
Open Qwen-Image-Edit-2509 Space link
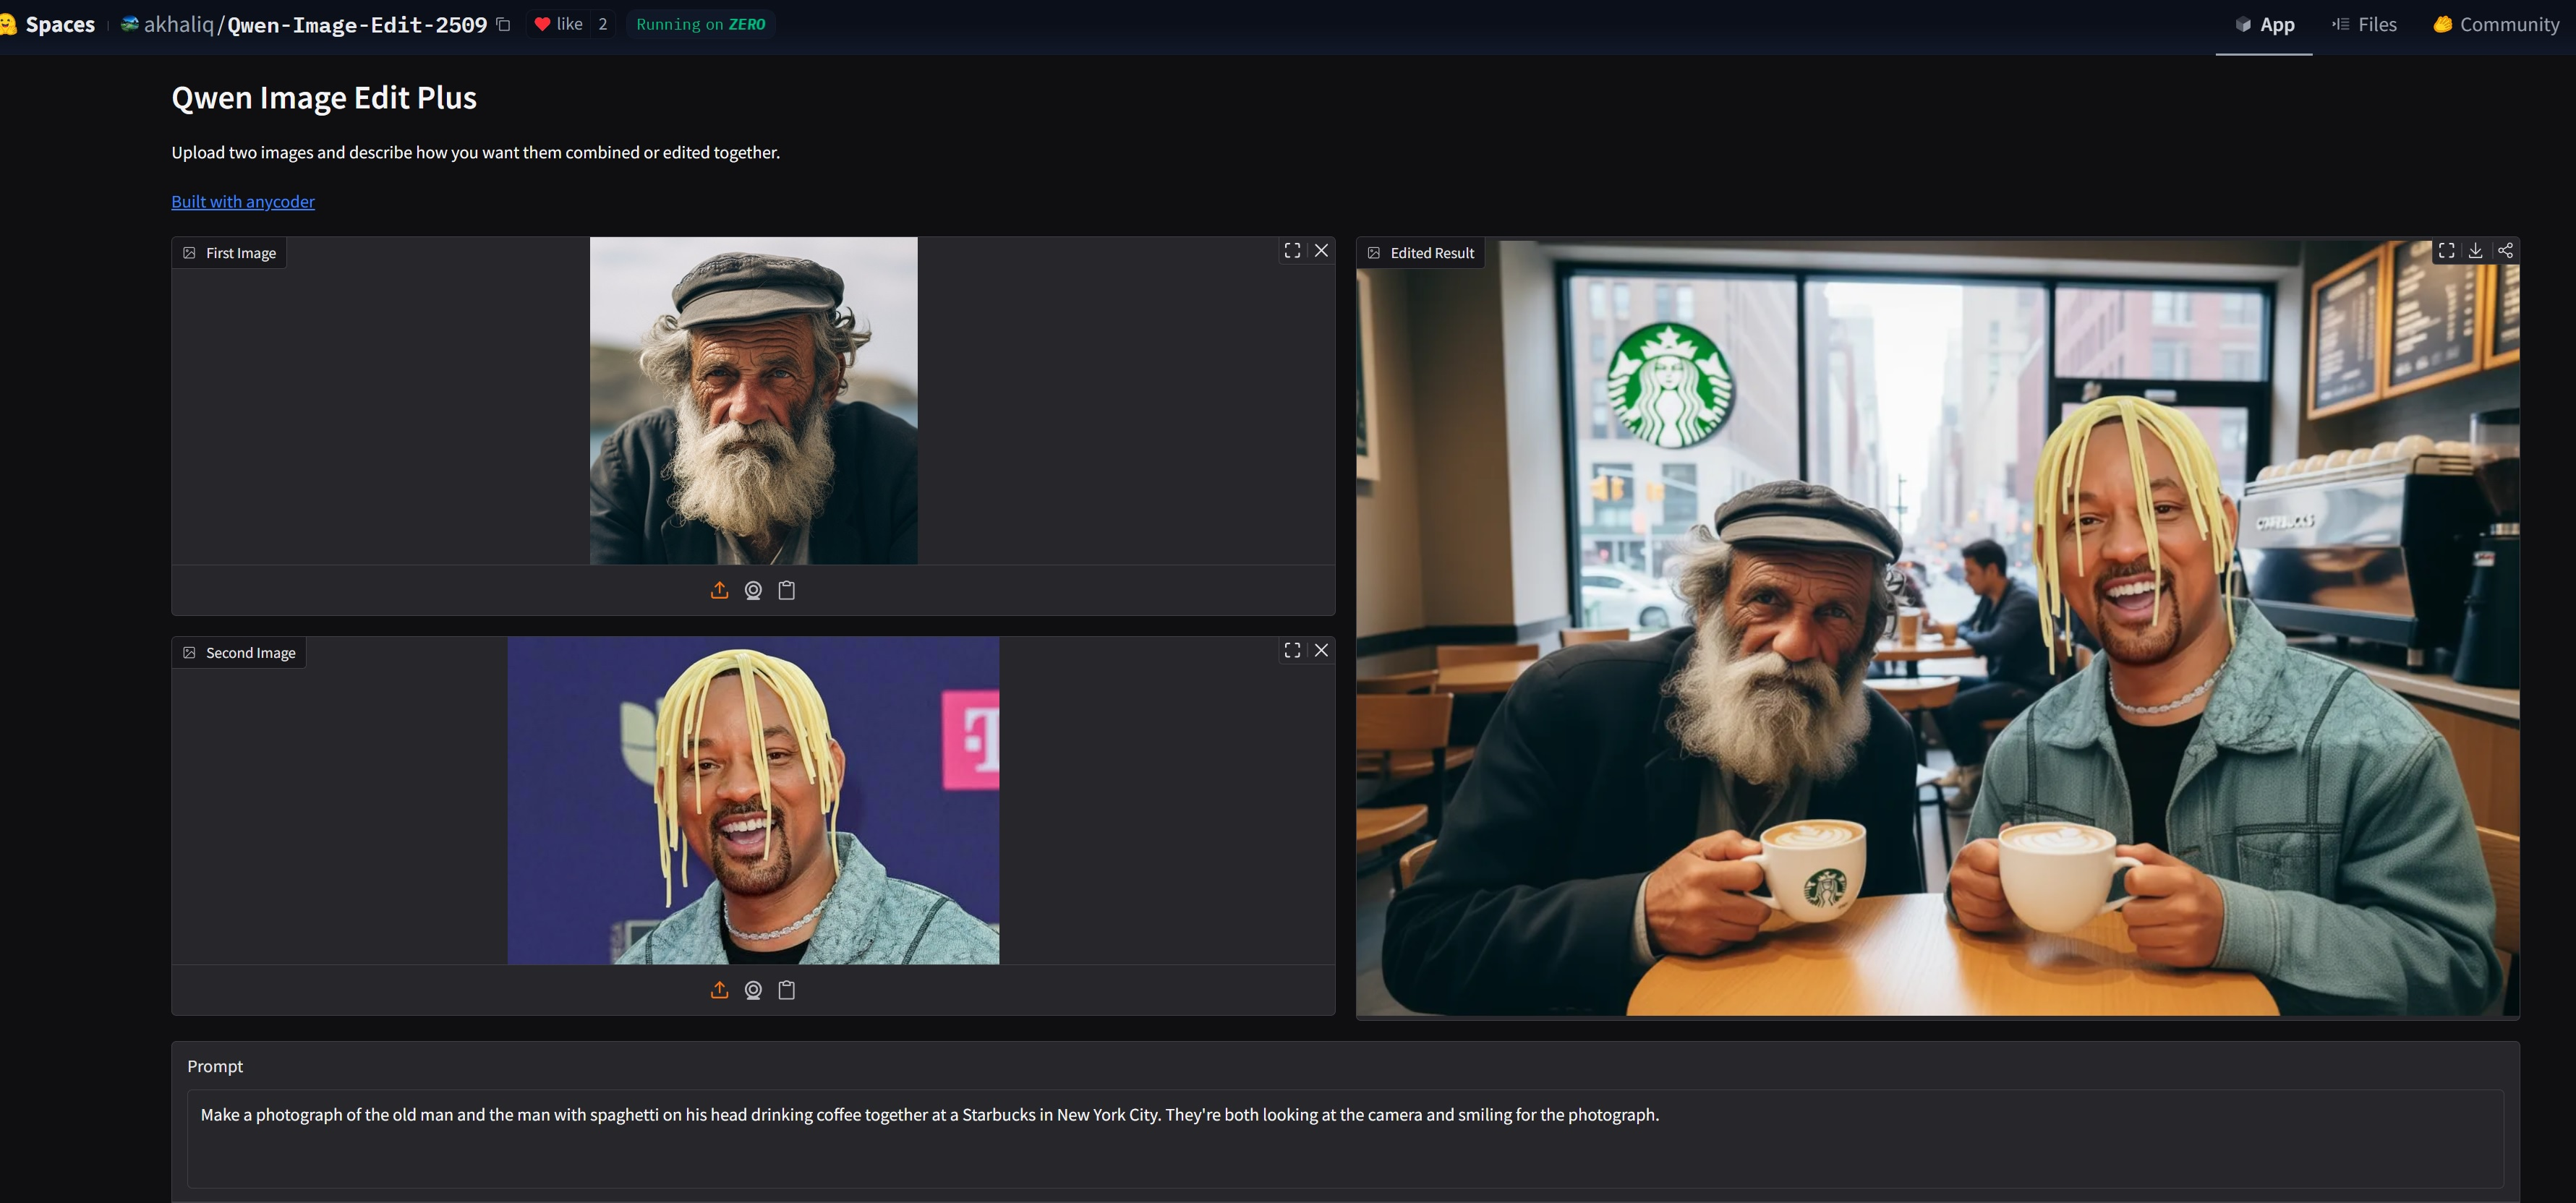[357, 24]
